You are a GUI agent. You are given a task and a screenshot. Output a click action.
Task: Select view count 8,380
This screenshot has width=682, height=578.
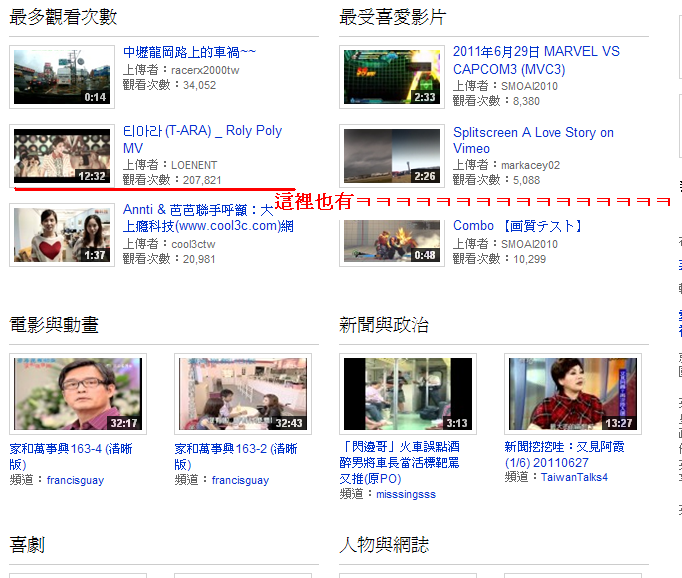tap(526, 101)
